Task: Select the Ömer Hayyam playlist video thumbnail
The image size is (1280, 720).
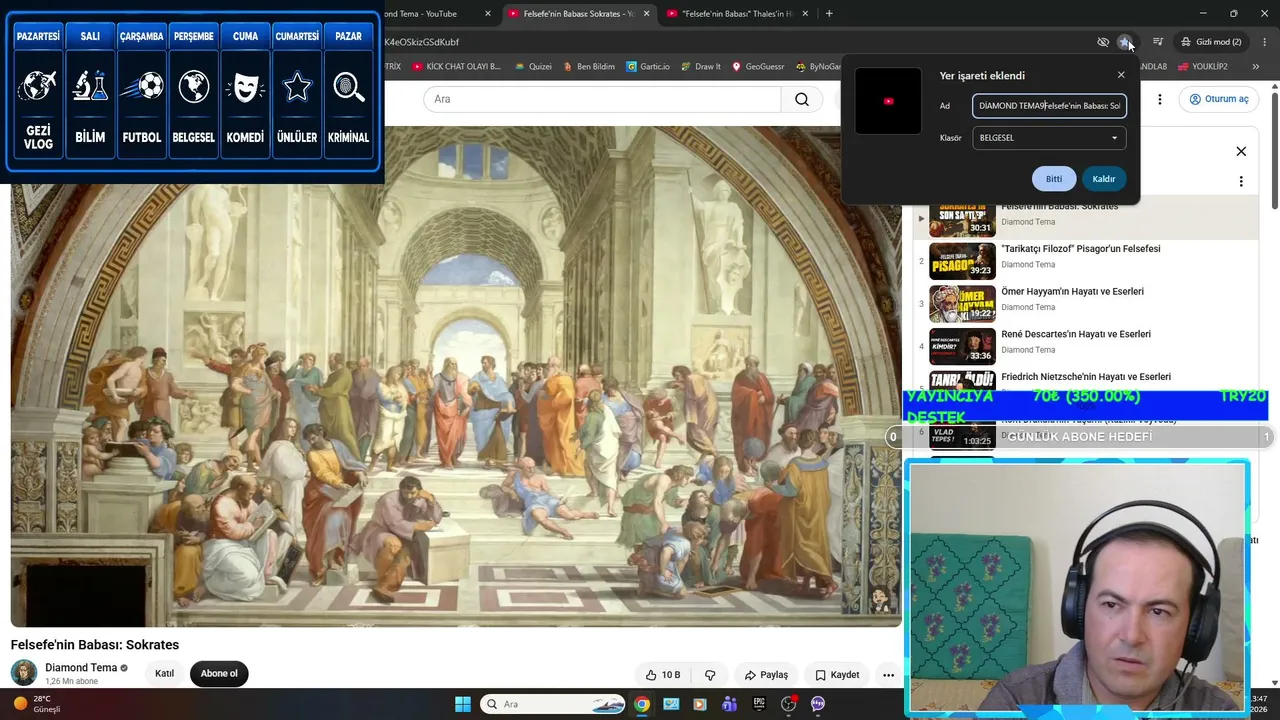Action: click(x=962, y=304)
